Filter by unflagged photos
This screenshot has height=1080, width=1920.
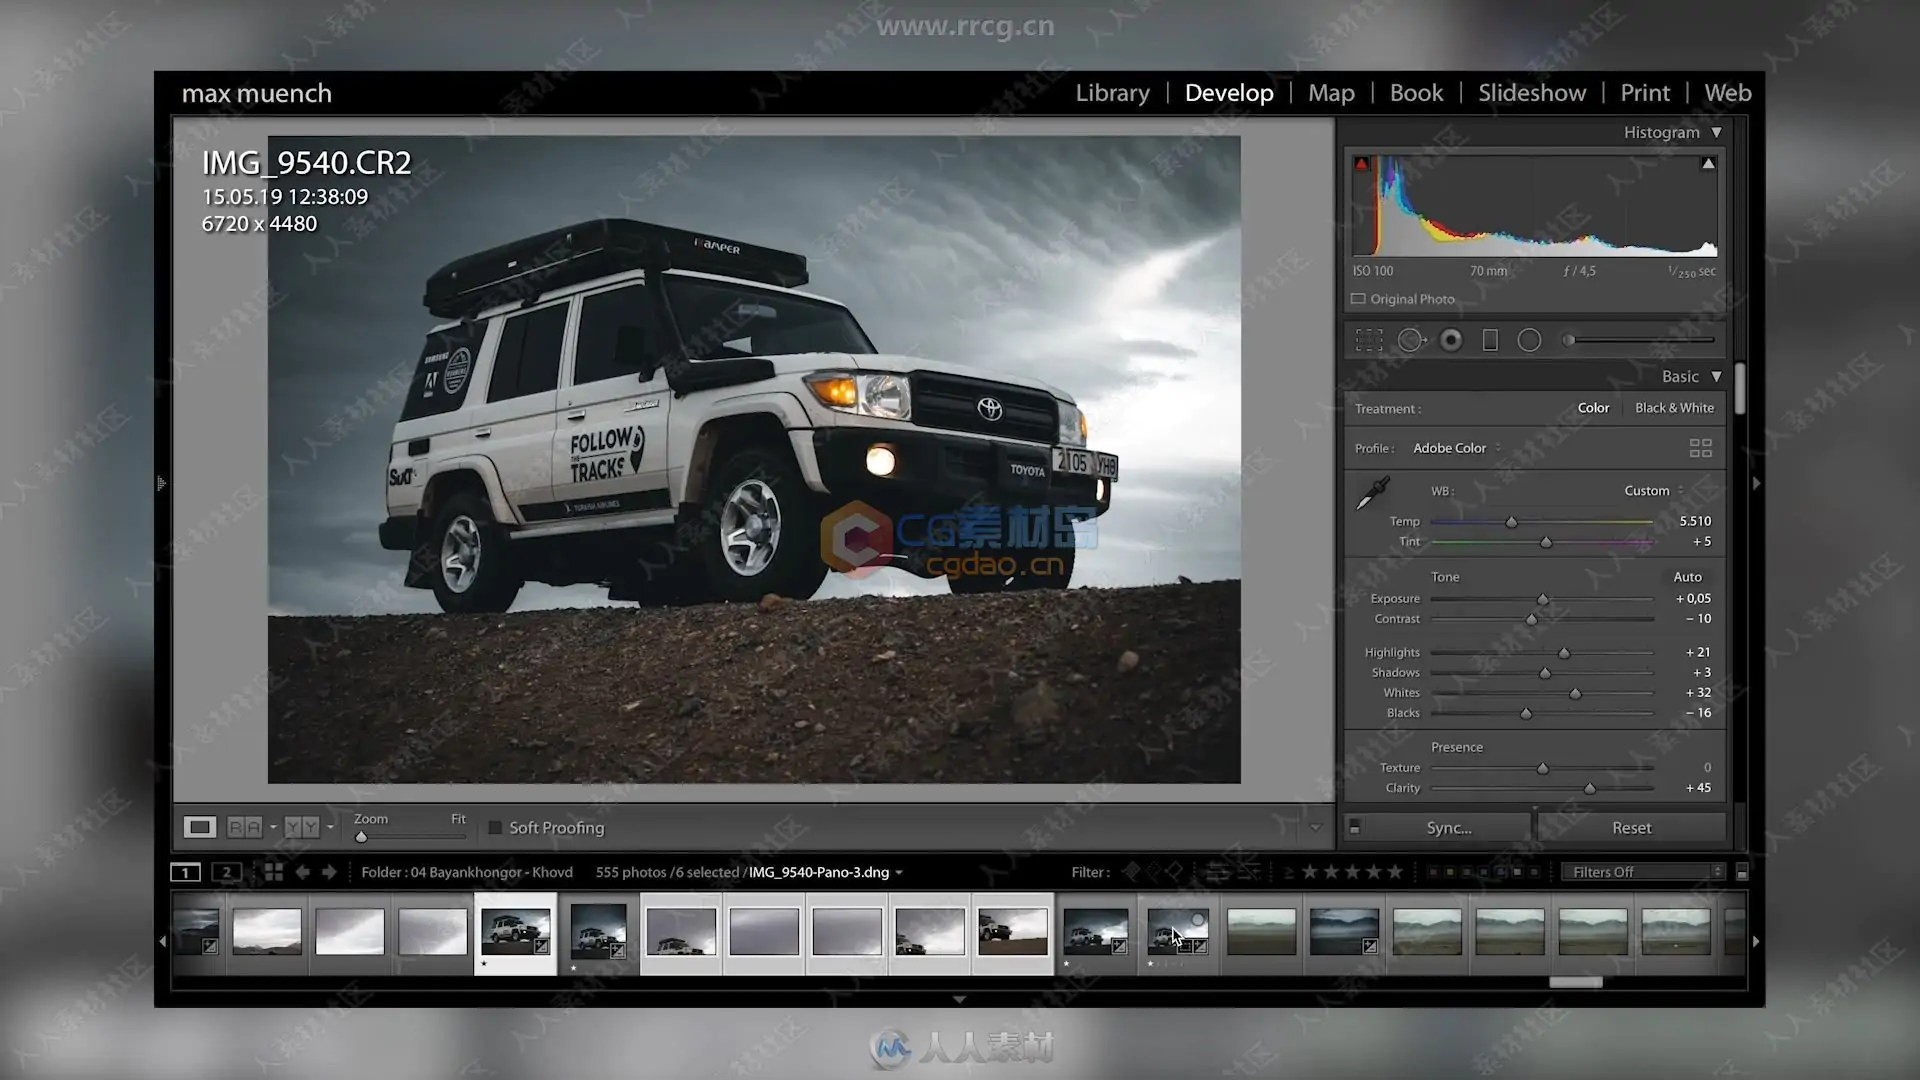coord(1153,872)
